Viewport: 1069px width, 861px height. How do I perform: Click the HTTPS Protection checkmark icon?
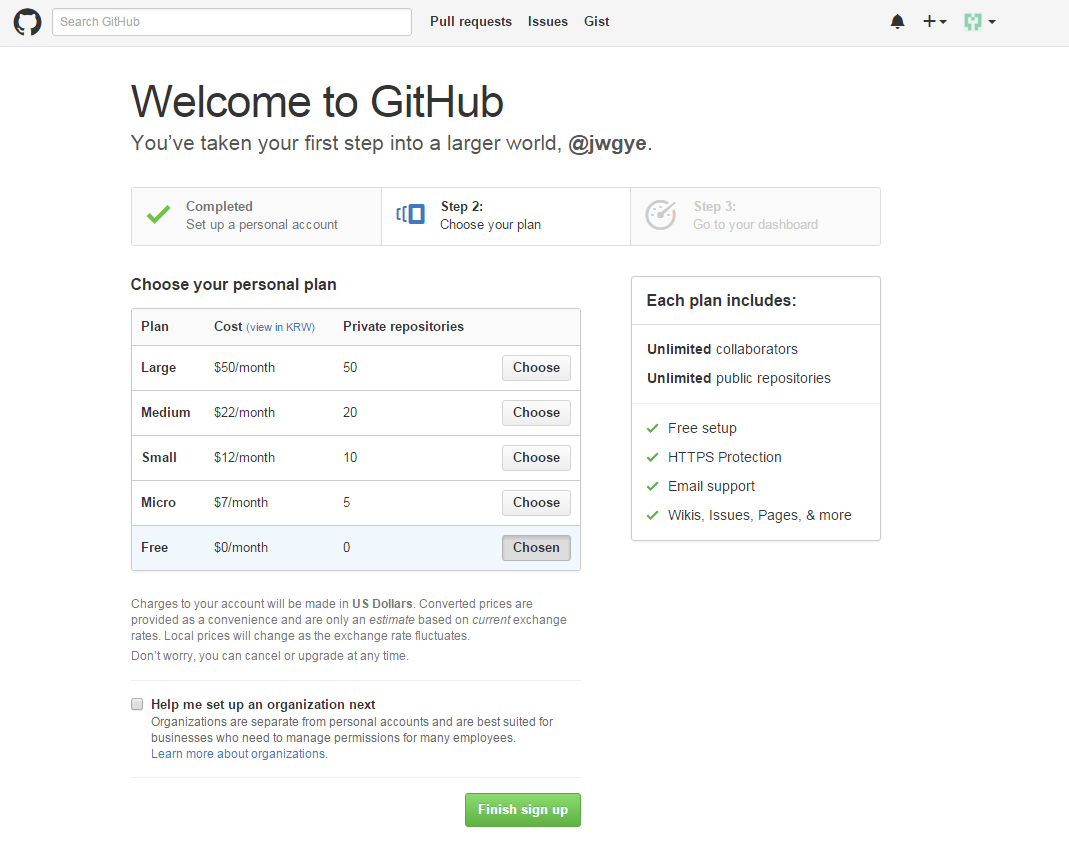coord(652,457)
